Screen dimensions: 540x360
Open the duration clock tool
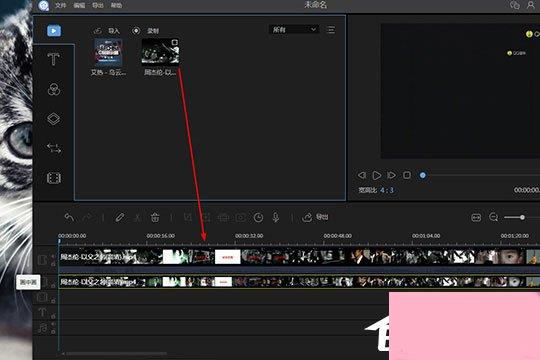point(258,217)
